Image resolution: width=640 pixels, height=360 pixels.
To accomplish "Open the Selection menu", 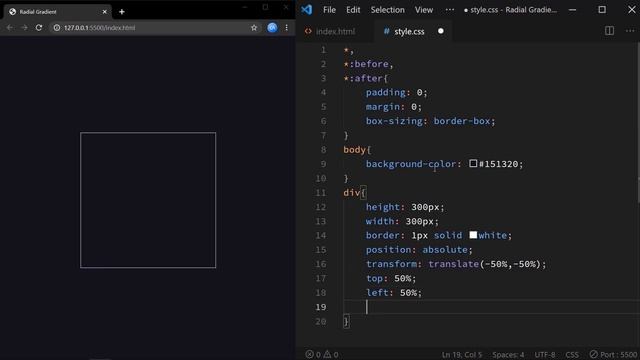I will (387, 10).
